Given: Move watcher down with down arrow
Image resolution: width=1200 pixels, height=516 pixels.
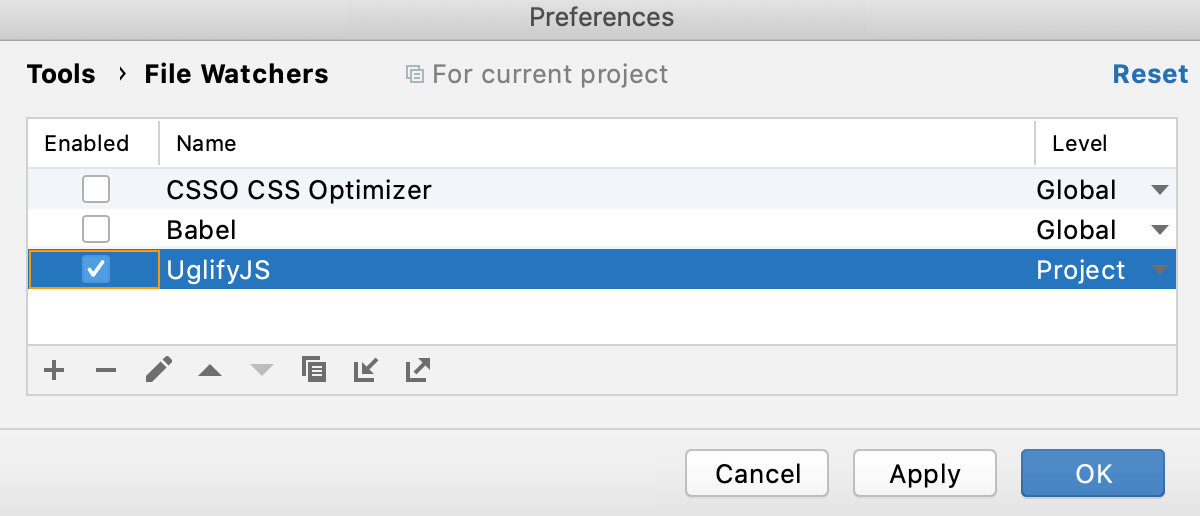Looking at the screenshot, I should [261, 371].
